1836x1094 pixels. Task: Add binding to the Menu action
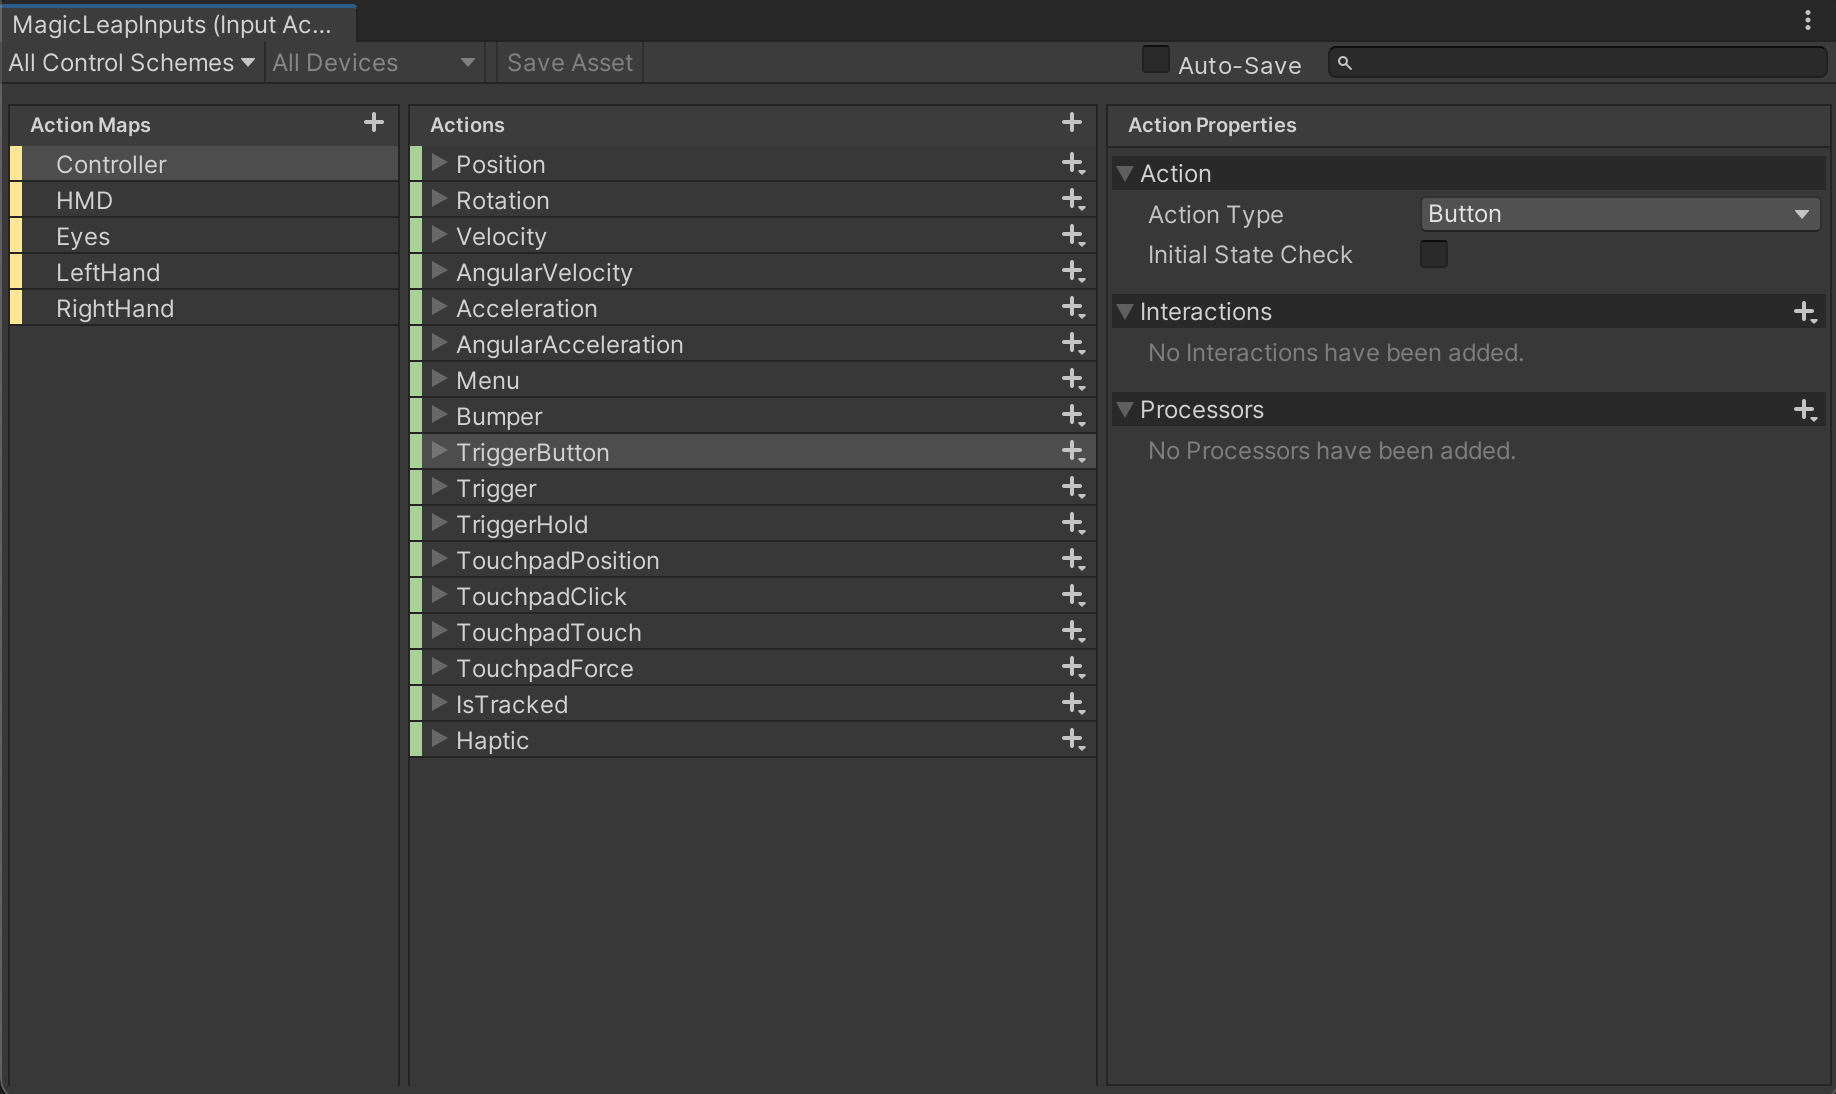point(1073,380)
